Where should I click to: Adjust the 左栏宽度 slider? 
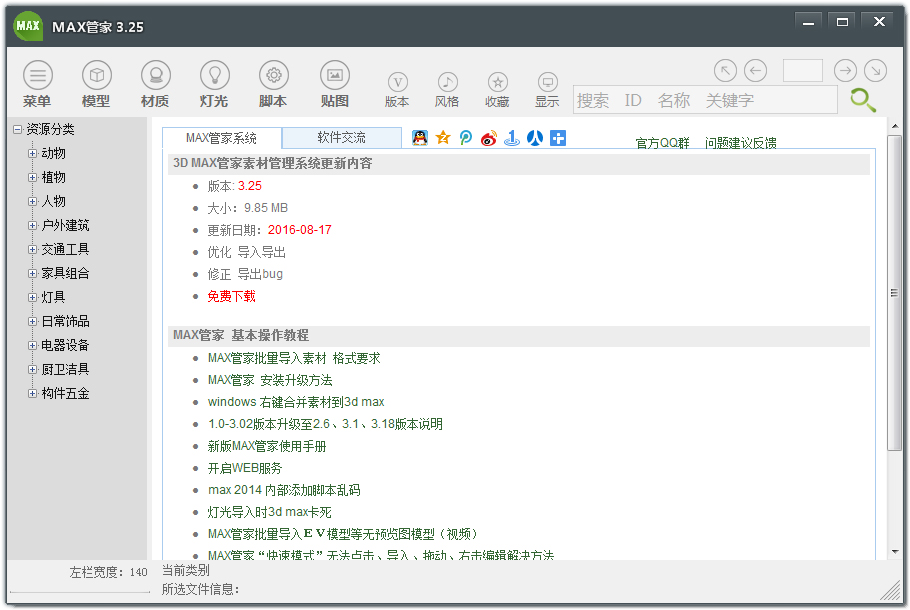(80, 591)
